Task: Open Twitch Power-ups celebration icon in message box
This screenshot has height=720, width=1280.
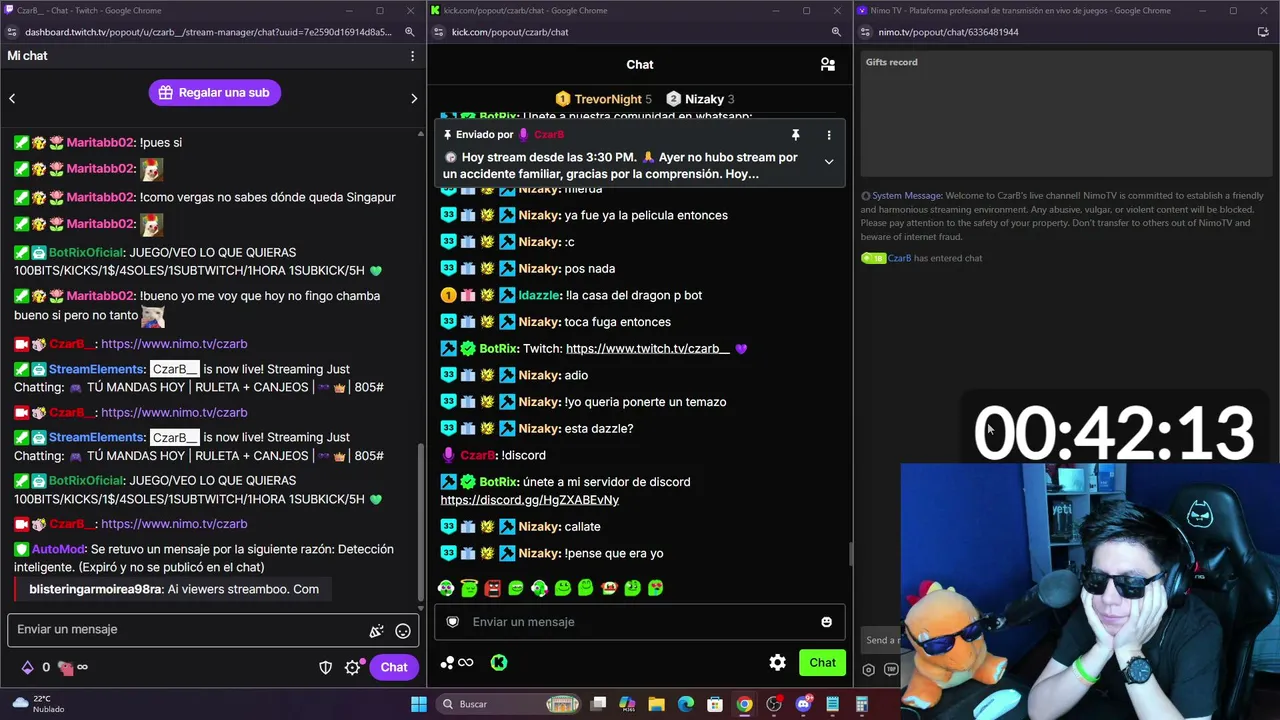Action: point(376,631)
